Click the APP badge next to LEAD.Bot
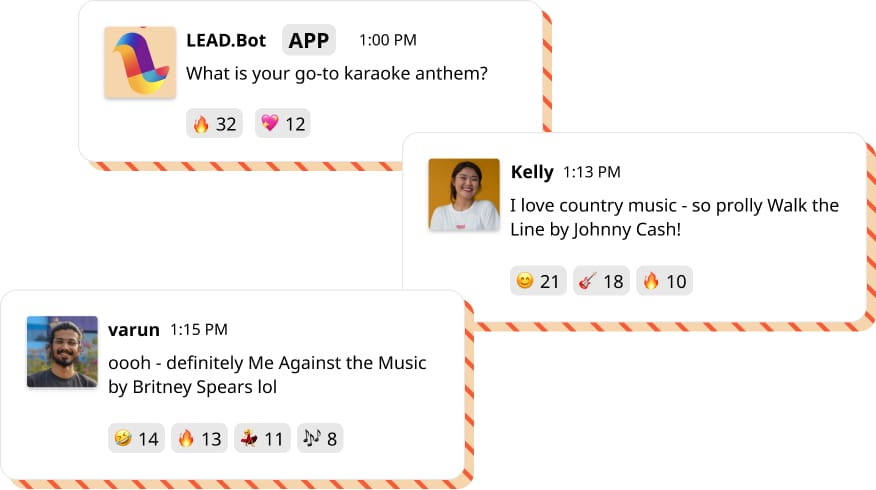Screen dimensions: 876x490 coord(309,41)
